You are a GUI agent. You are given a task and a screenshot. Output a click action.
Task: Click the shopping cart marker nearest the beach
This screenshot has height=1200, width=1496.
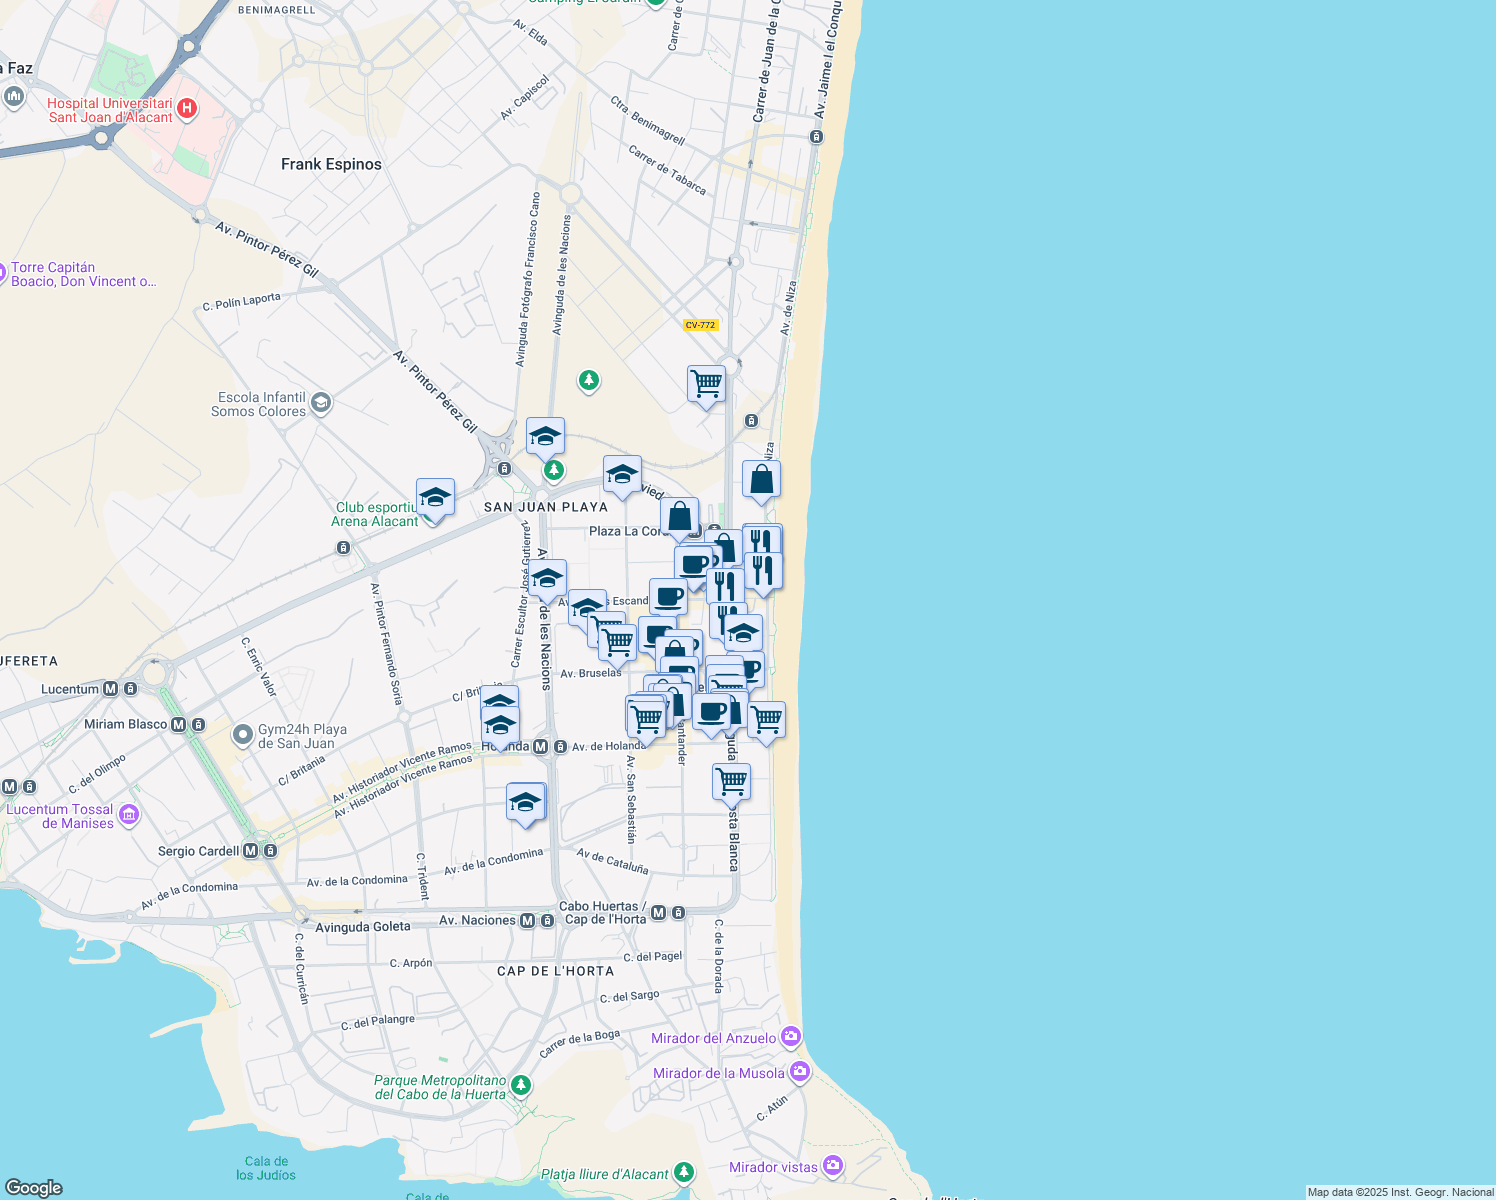(766, 722)
